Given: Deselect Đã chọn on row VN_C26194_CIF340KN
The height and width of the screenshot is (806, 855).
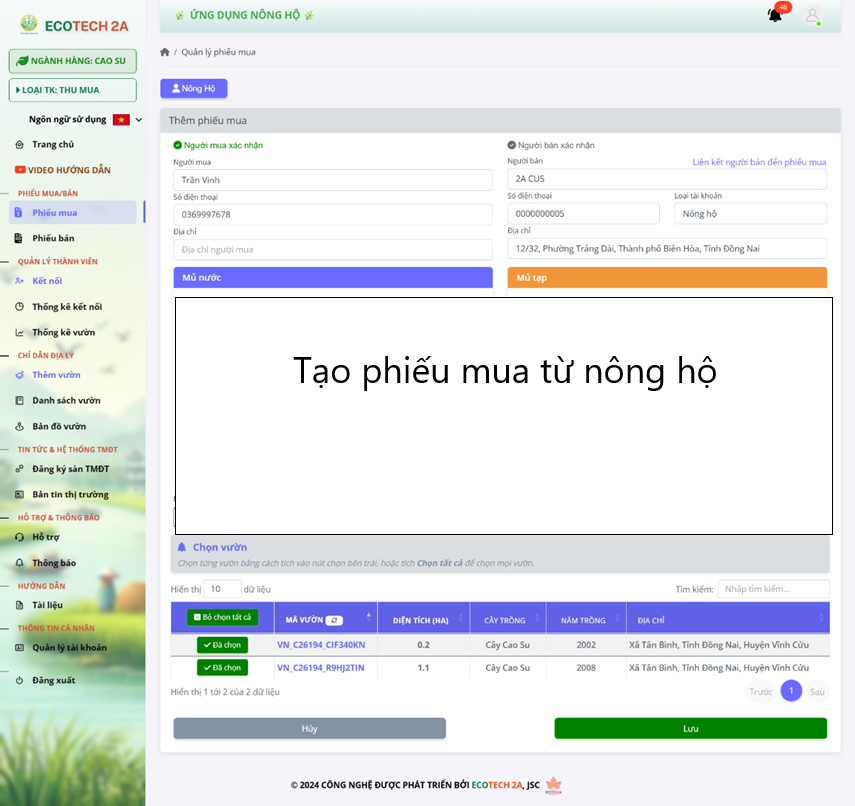Looking at the screenshot, I should [x=222, y=644].
